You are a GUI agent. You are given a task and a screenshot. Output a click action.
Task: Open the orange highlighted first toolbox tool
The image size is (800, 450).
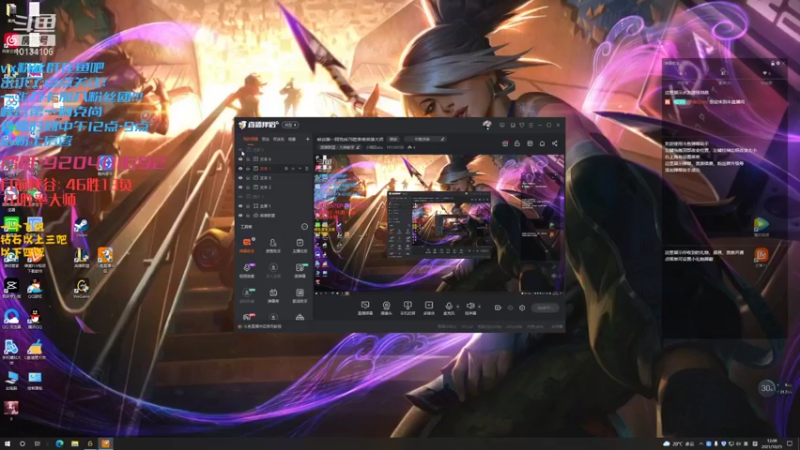[x=247, y=244]
